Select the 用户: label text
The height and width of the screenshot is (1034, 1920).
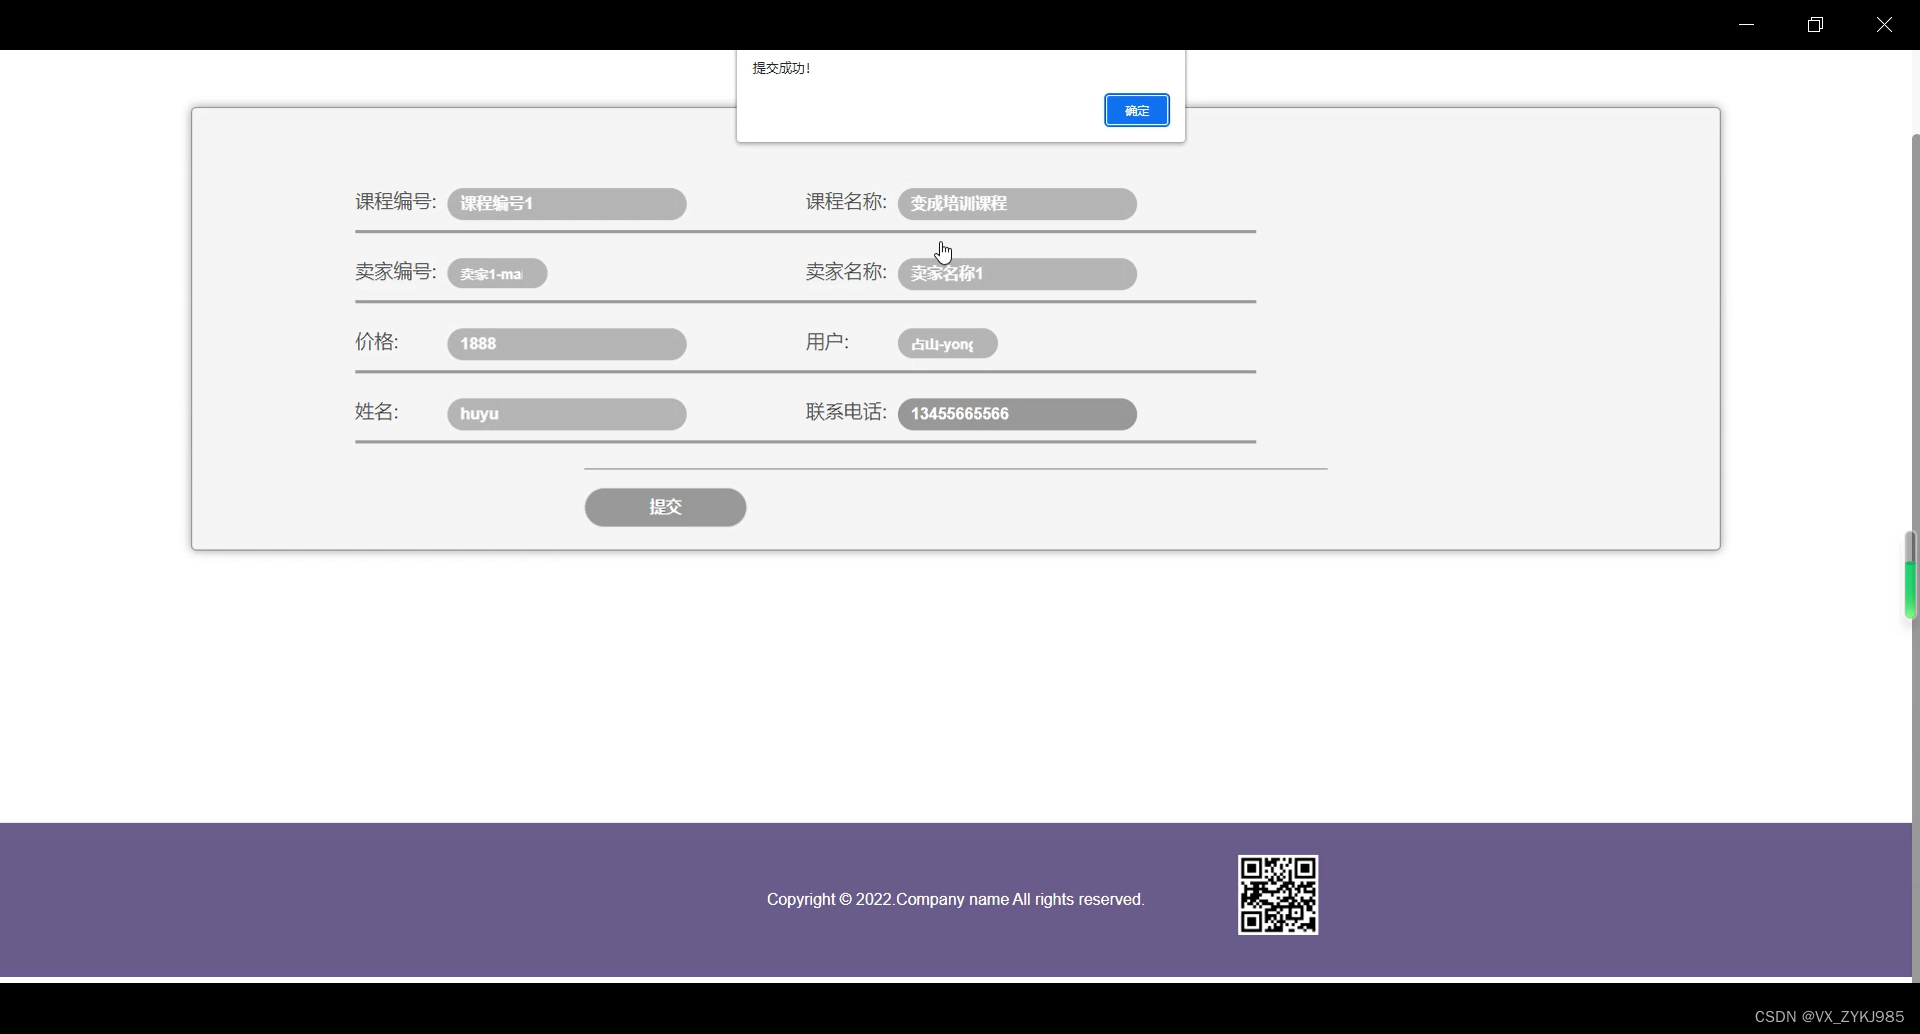coord(828,342)
